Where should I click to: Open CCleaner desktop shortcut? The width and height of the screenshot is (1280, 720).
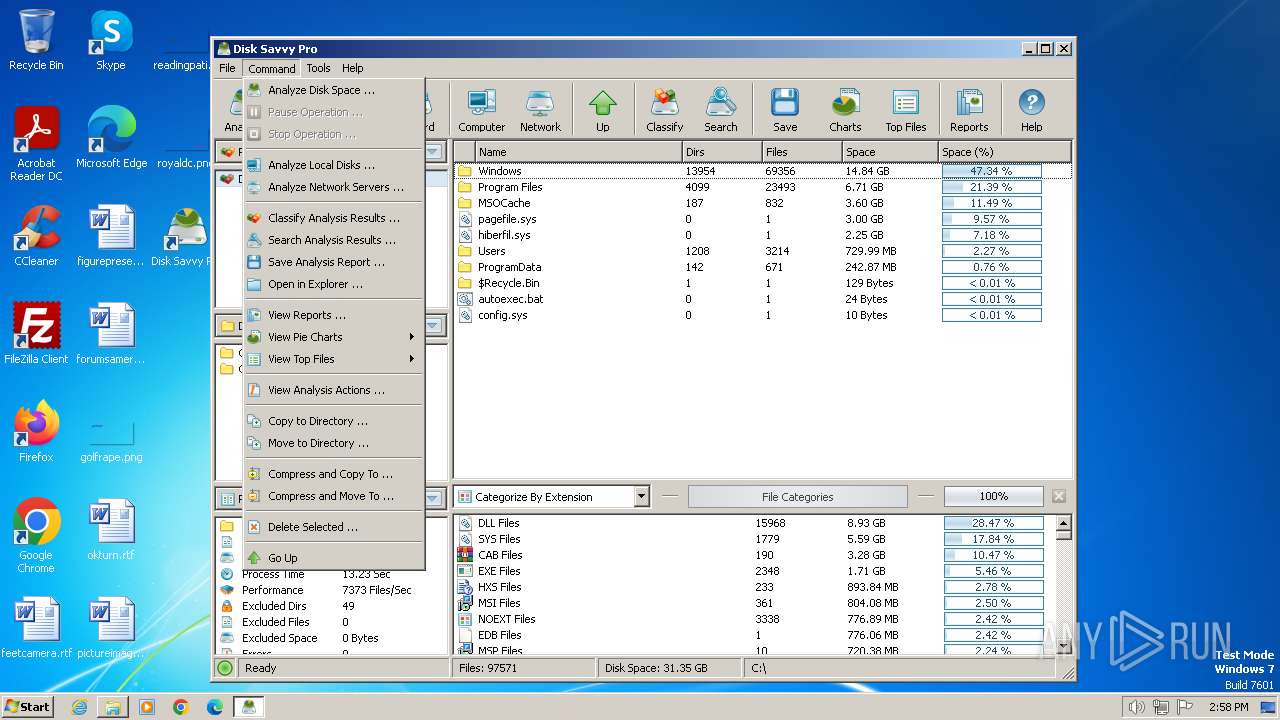pos(36,236)
